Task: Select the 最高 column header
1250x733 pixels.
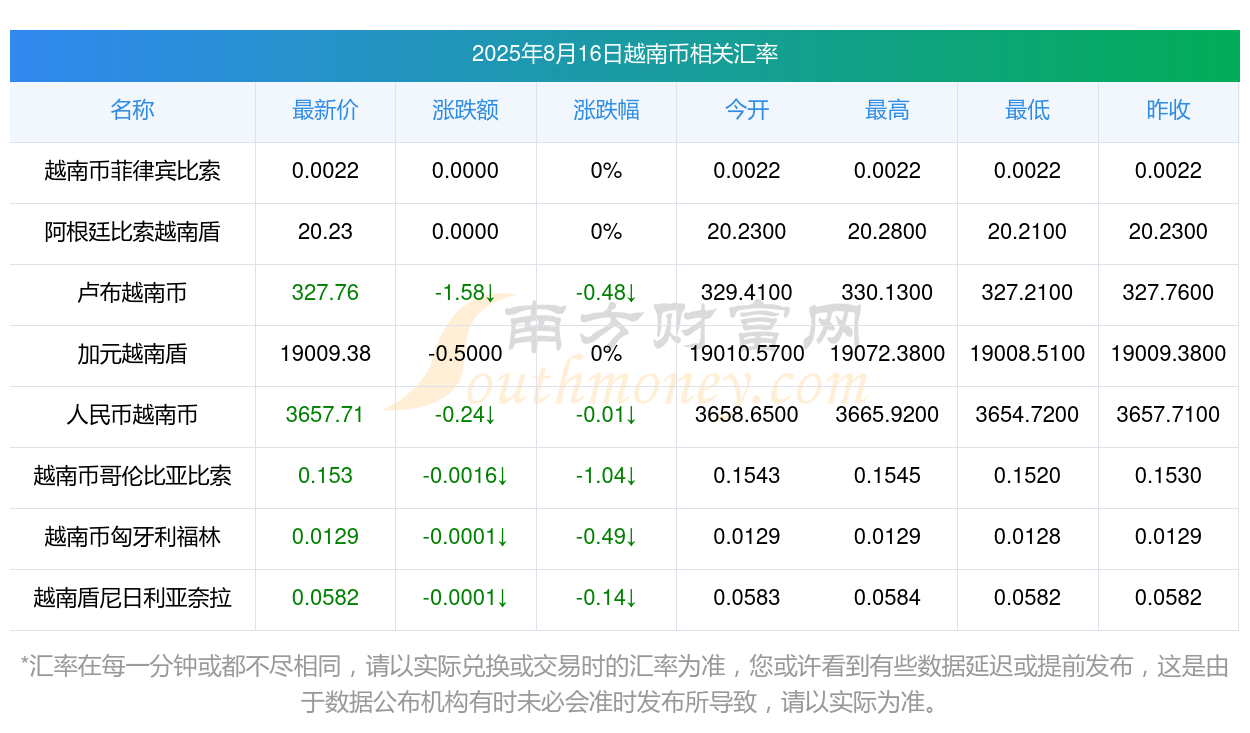Action: [x=887, y=110]
